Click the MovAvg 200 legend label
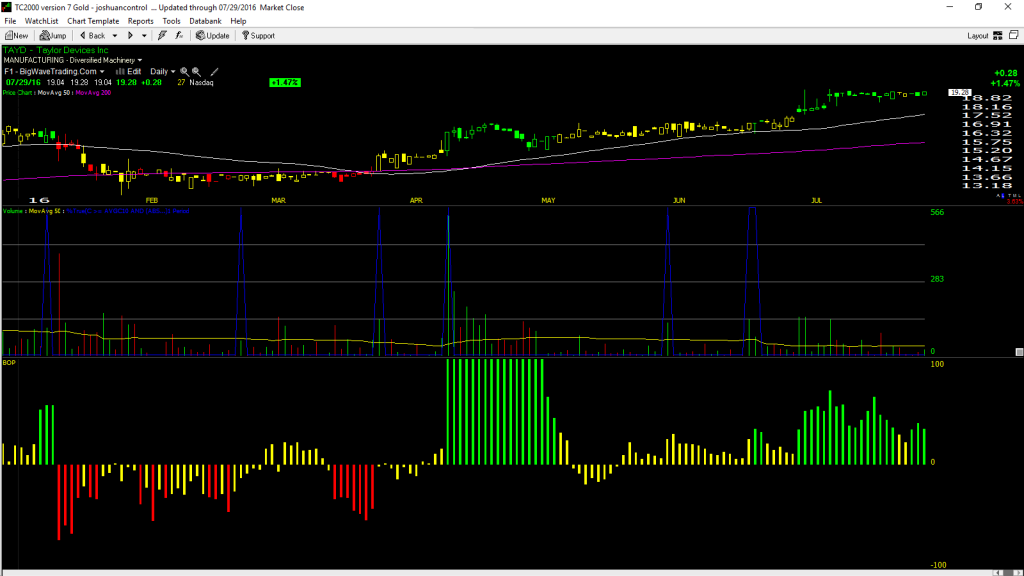Screen dimensions: 1024x576 [x=93, y=93]
